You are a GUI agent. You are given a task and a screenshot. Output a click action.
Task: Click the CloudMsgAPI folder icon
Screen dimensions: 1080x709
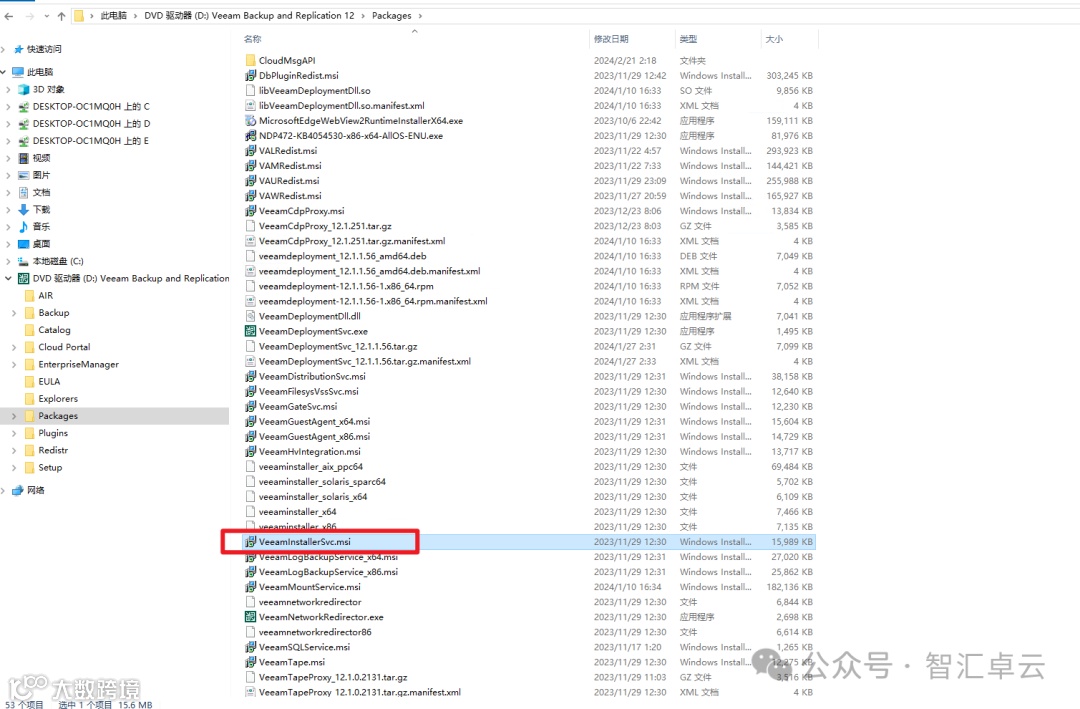click(251, 61)
